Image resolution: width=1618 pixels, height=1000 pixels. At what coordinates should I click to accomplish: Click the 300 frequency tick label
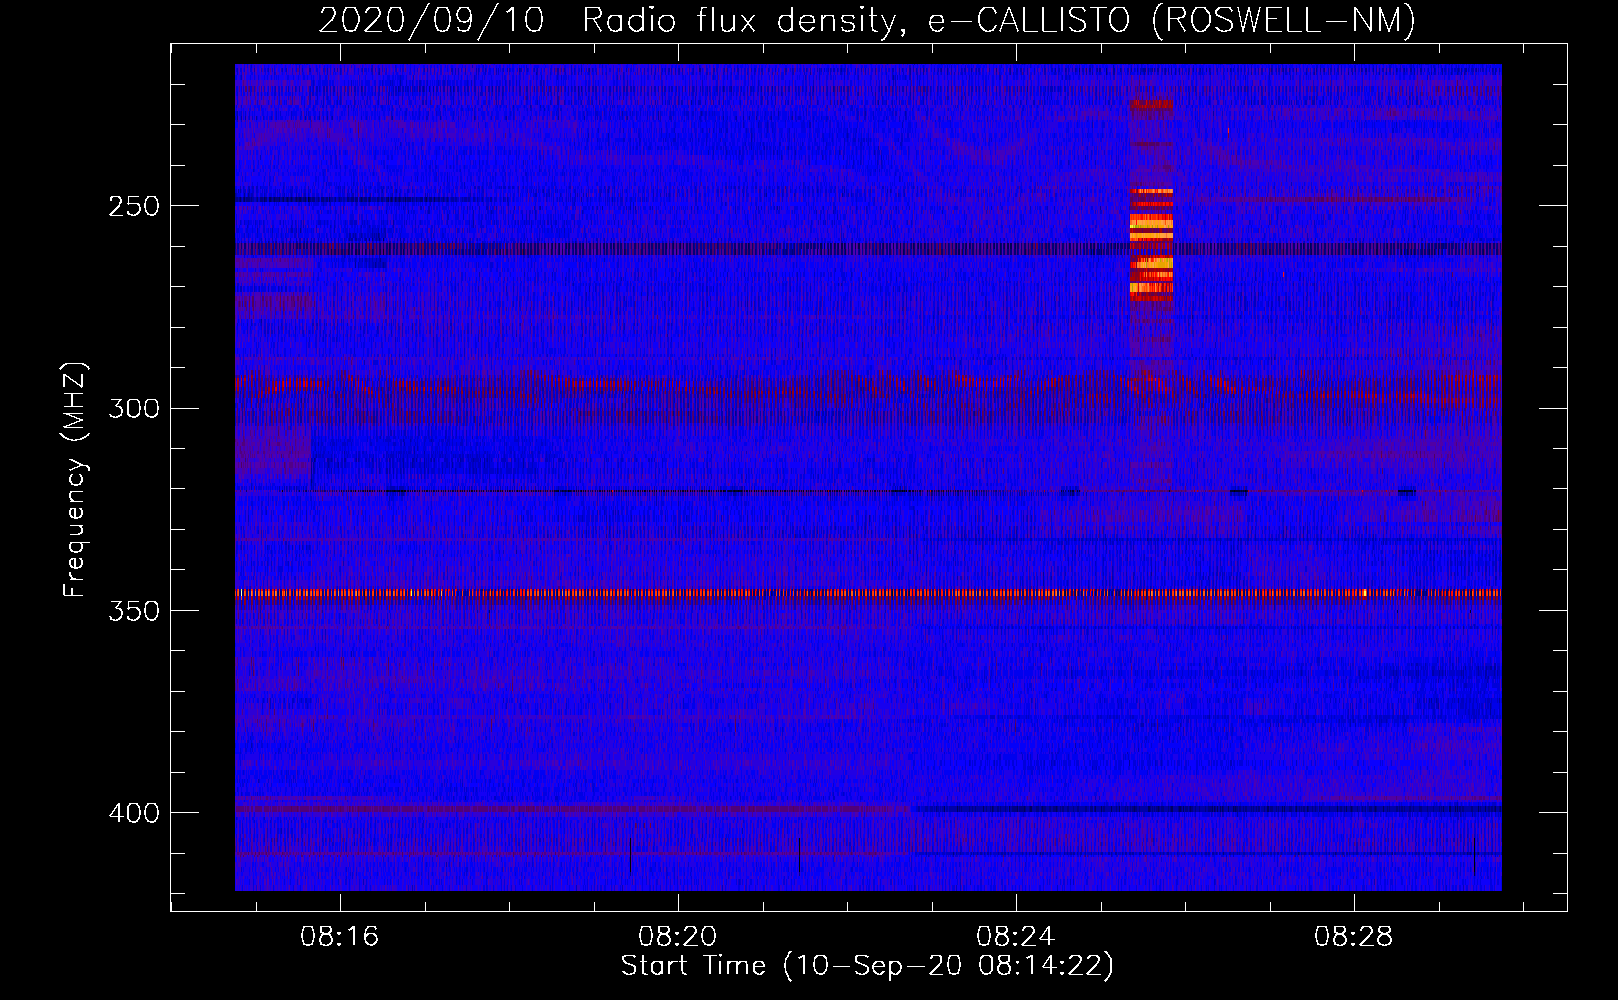(x=134, y=408)
